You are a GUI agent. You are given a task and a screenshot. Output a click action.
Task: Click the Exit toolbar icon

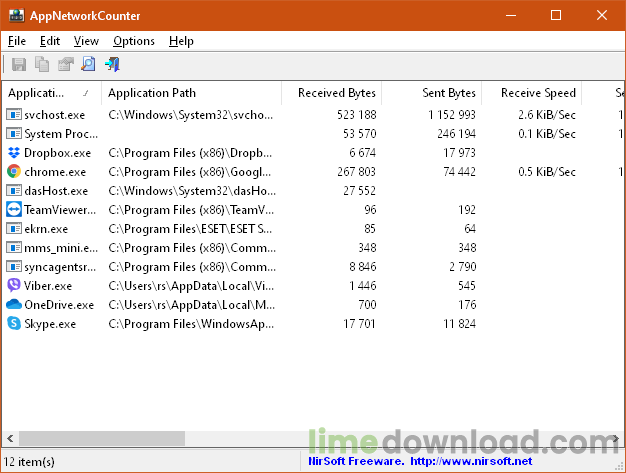tap(112, 64)
